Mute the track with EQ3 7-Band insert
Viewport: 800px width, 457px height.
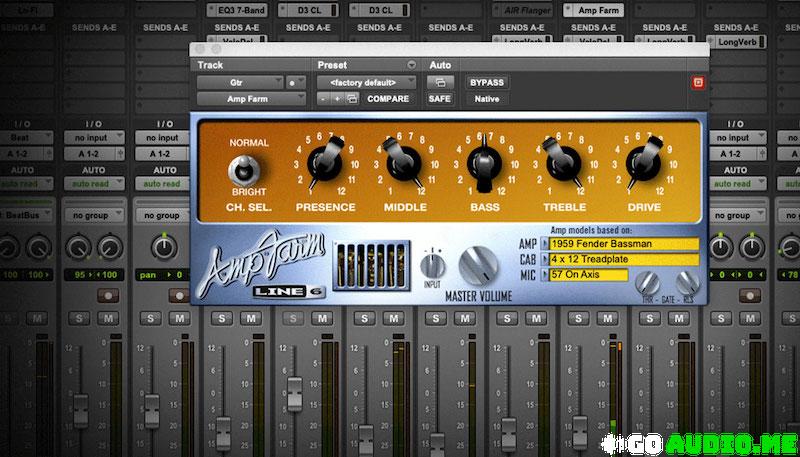(x=251, y=319)
